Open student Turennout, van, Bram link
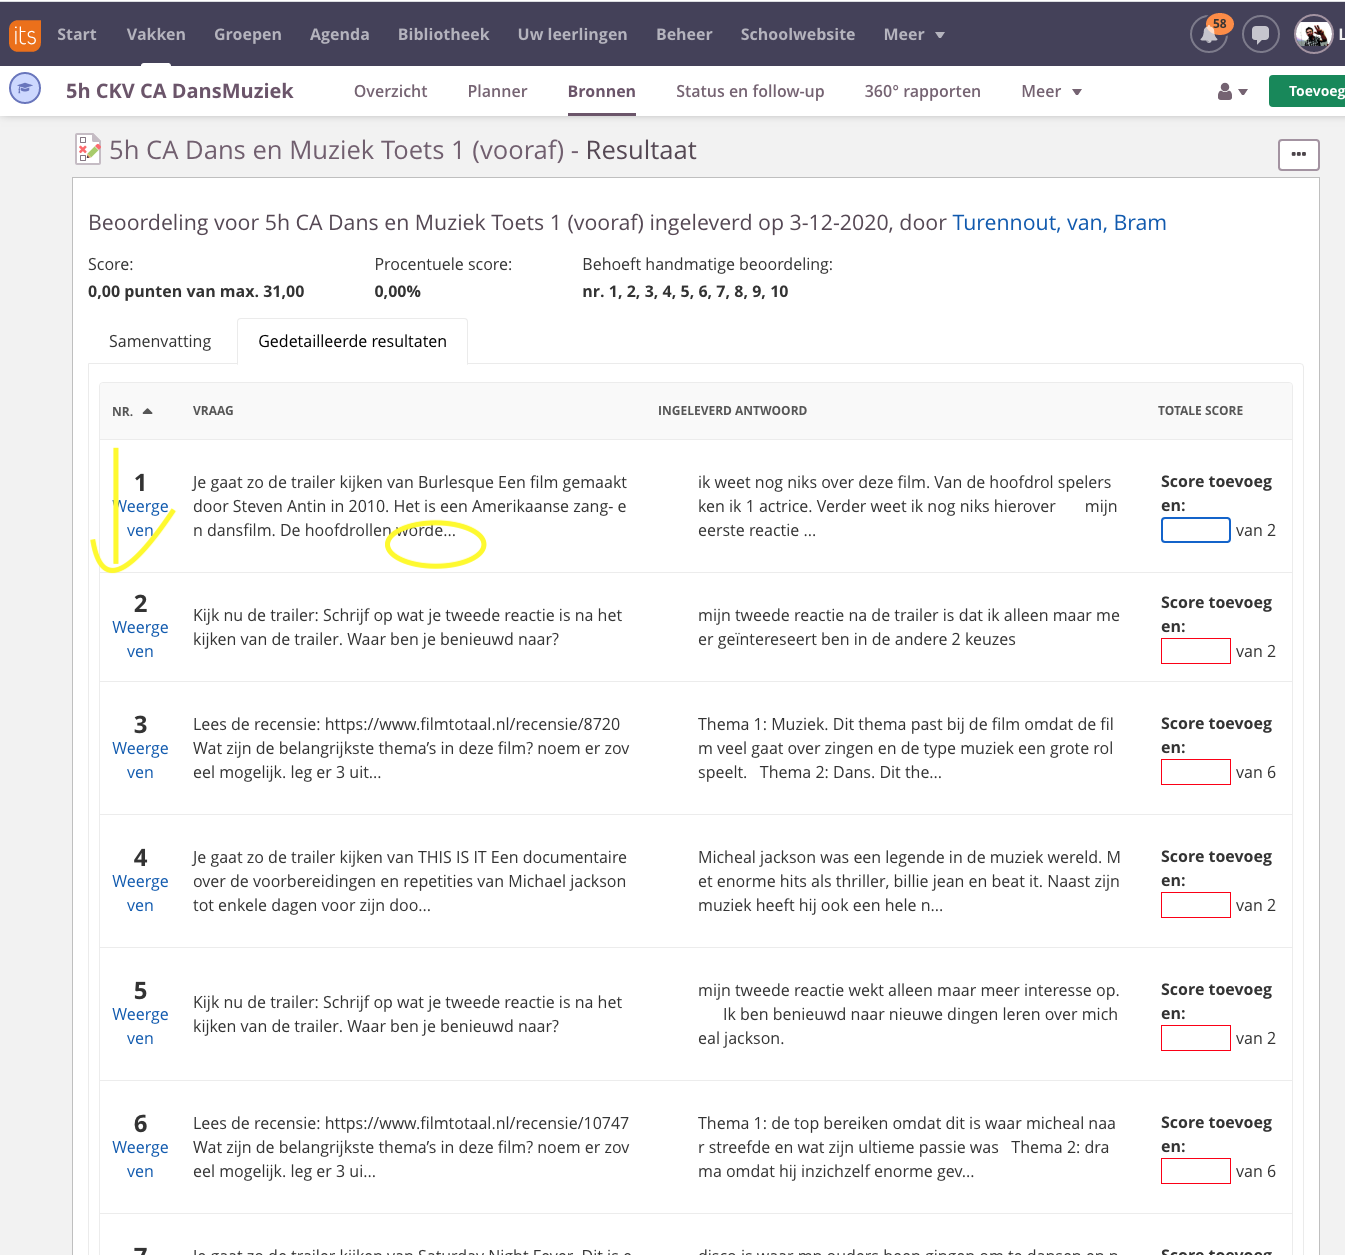The image size is (1345, 1255). pos(1058,223)
